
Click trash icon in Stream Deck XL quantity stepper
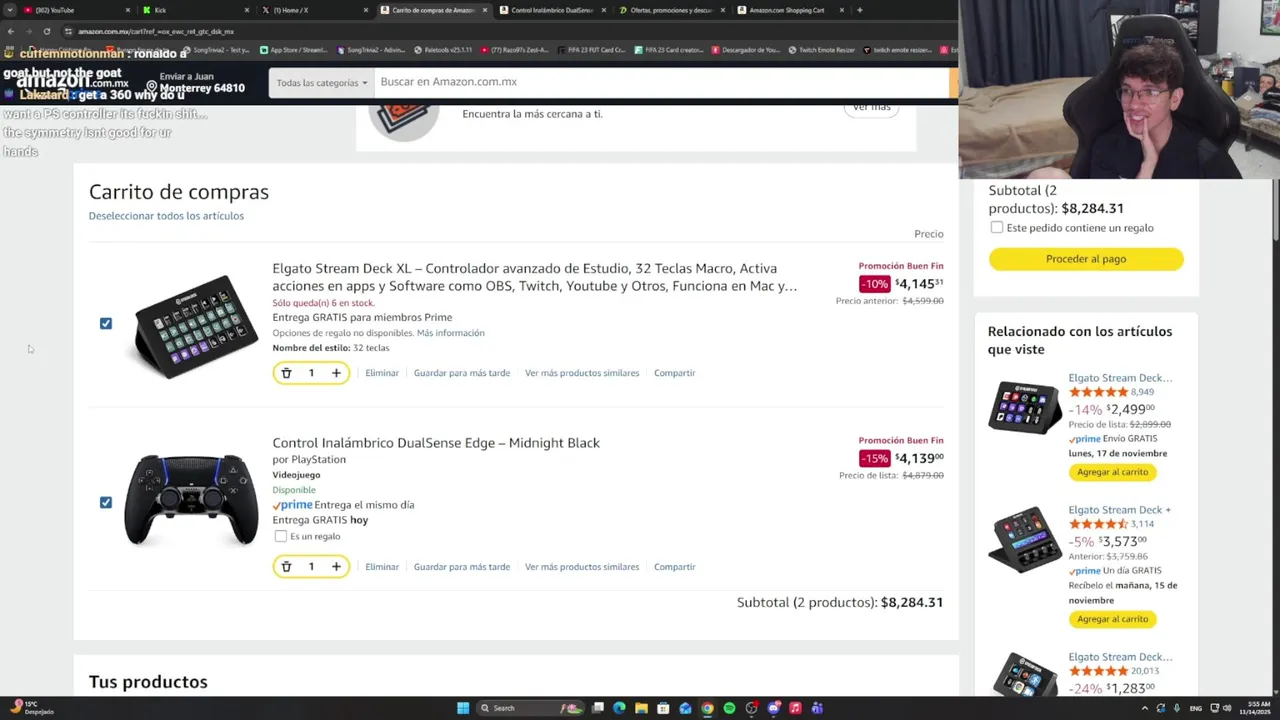point(286,373)
